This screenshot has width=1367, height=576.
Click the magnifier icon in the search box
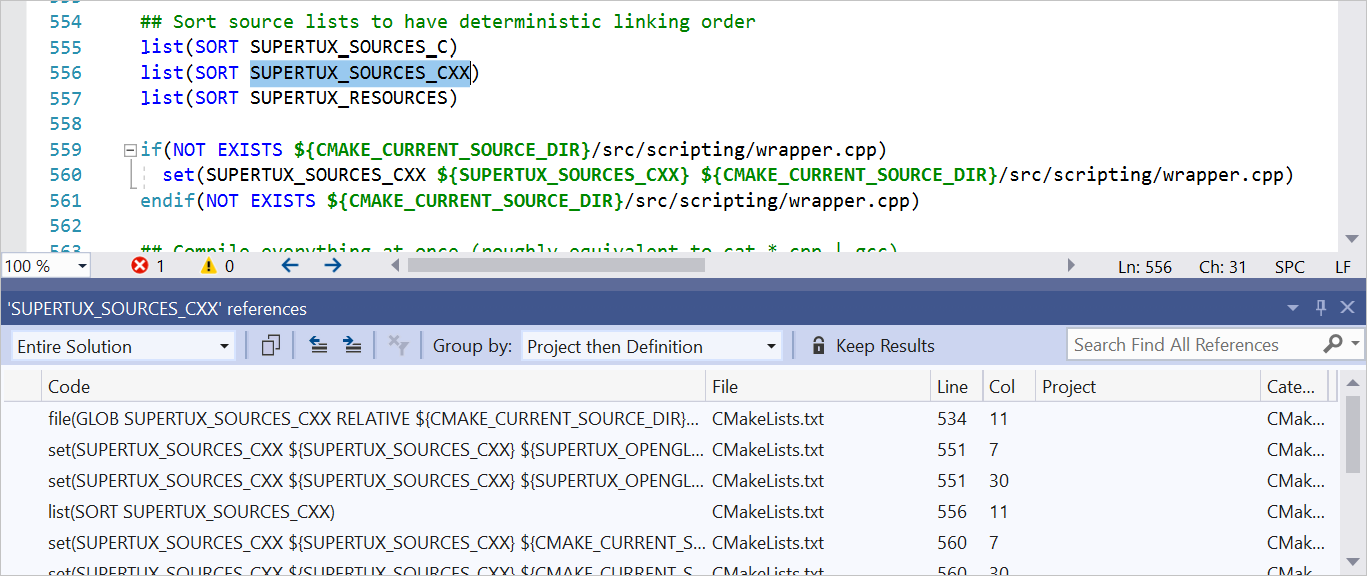coord(1335,344)
